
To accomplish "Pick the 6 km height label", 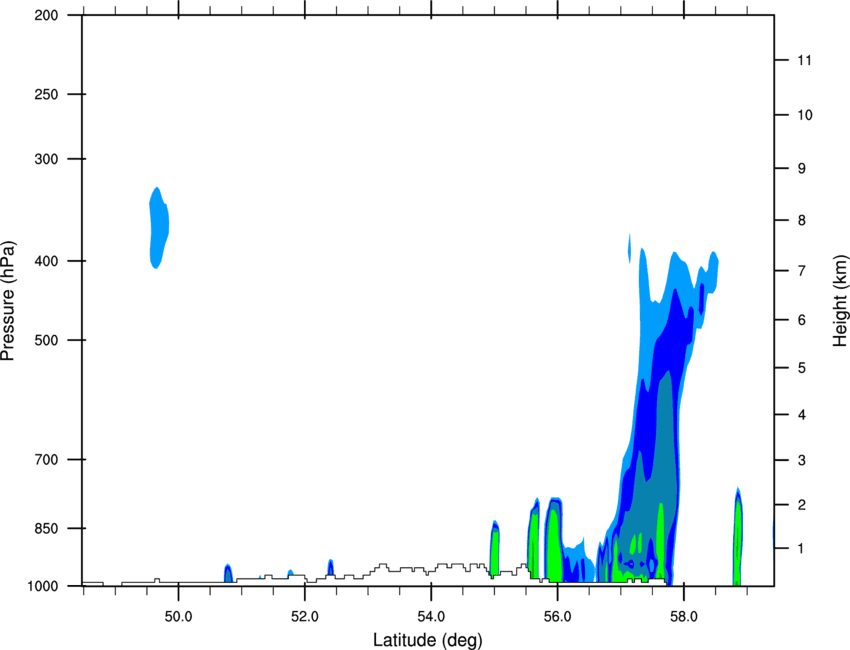I will pos(802,320).
